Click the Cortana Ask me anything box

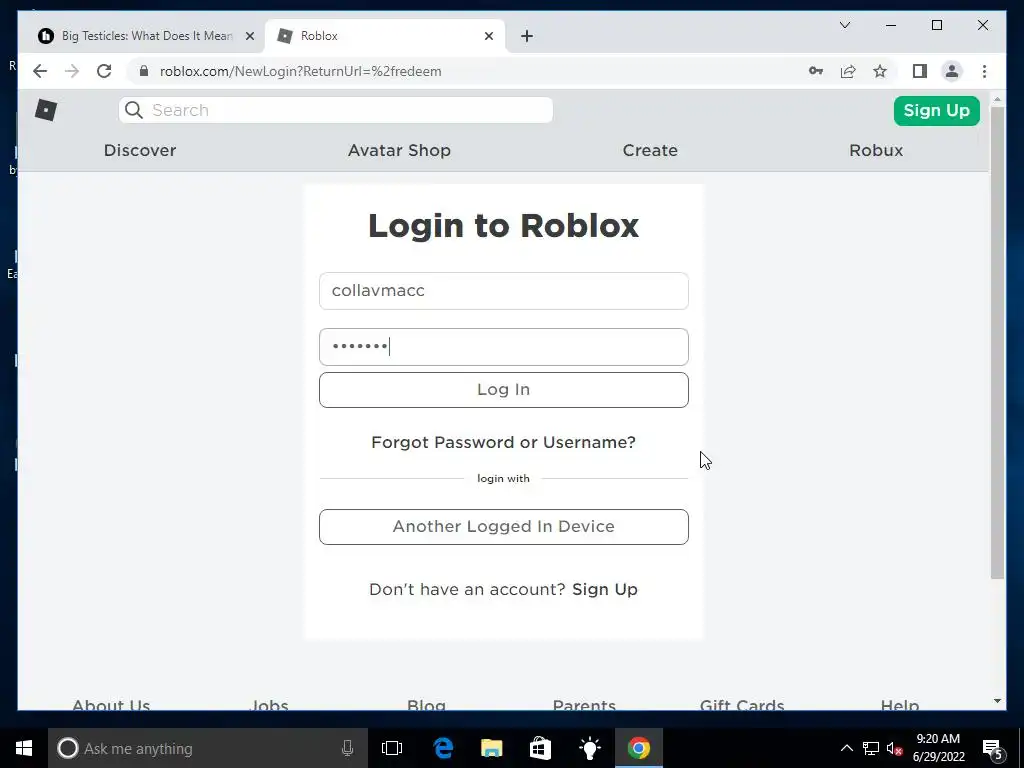(208, 748)
